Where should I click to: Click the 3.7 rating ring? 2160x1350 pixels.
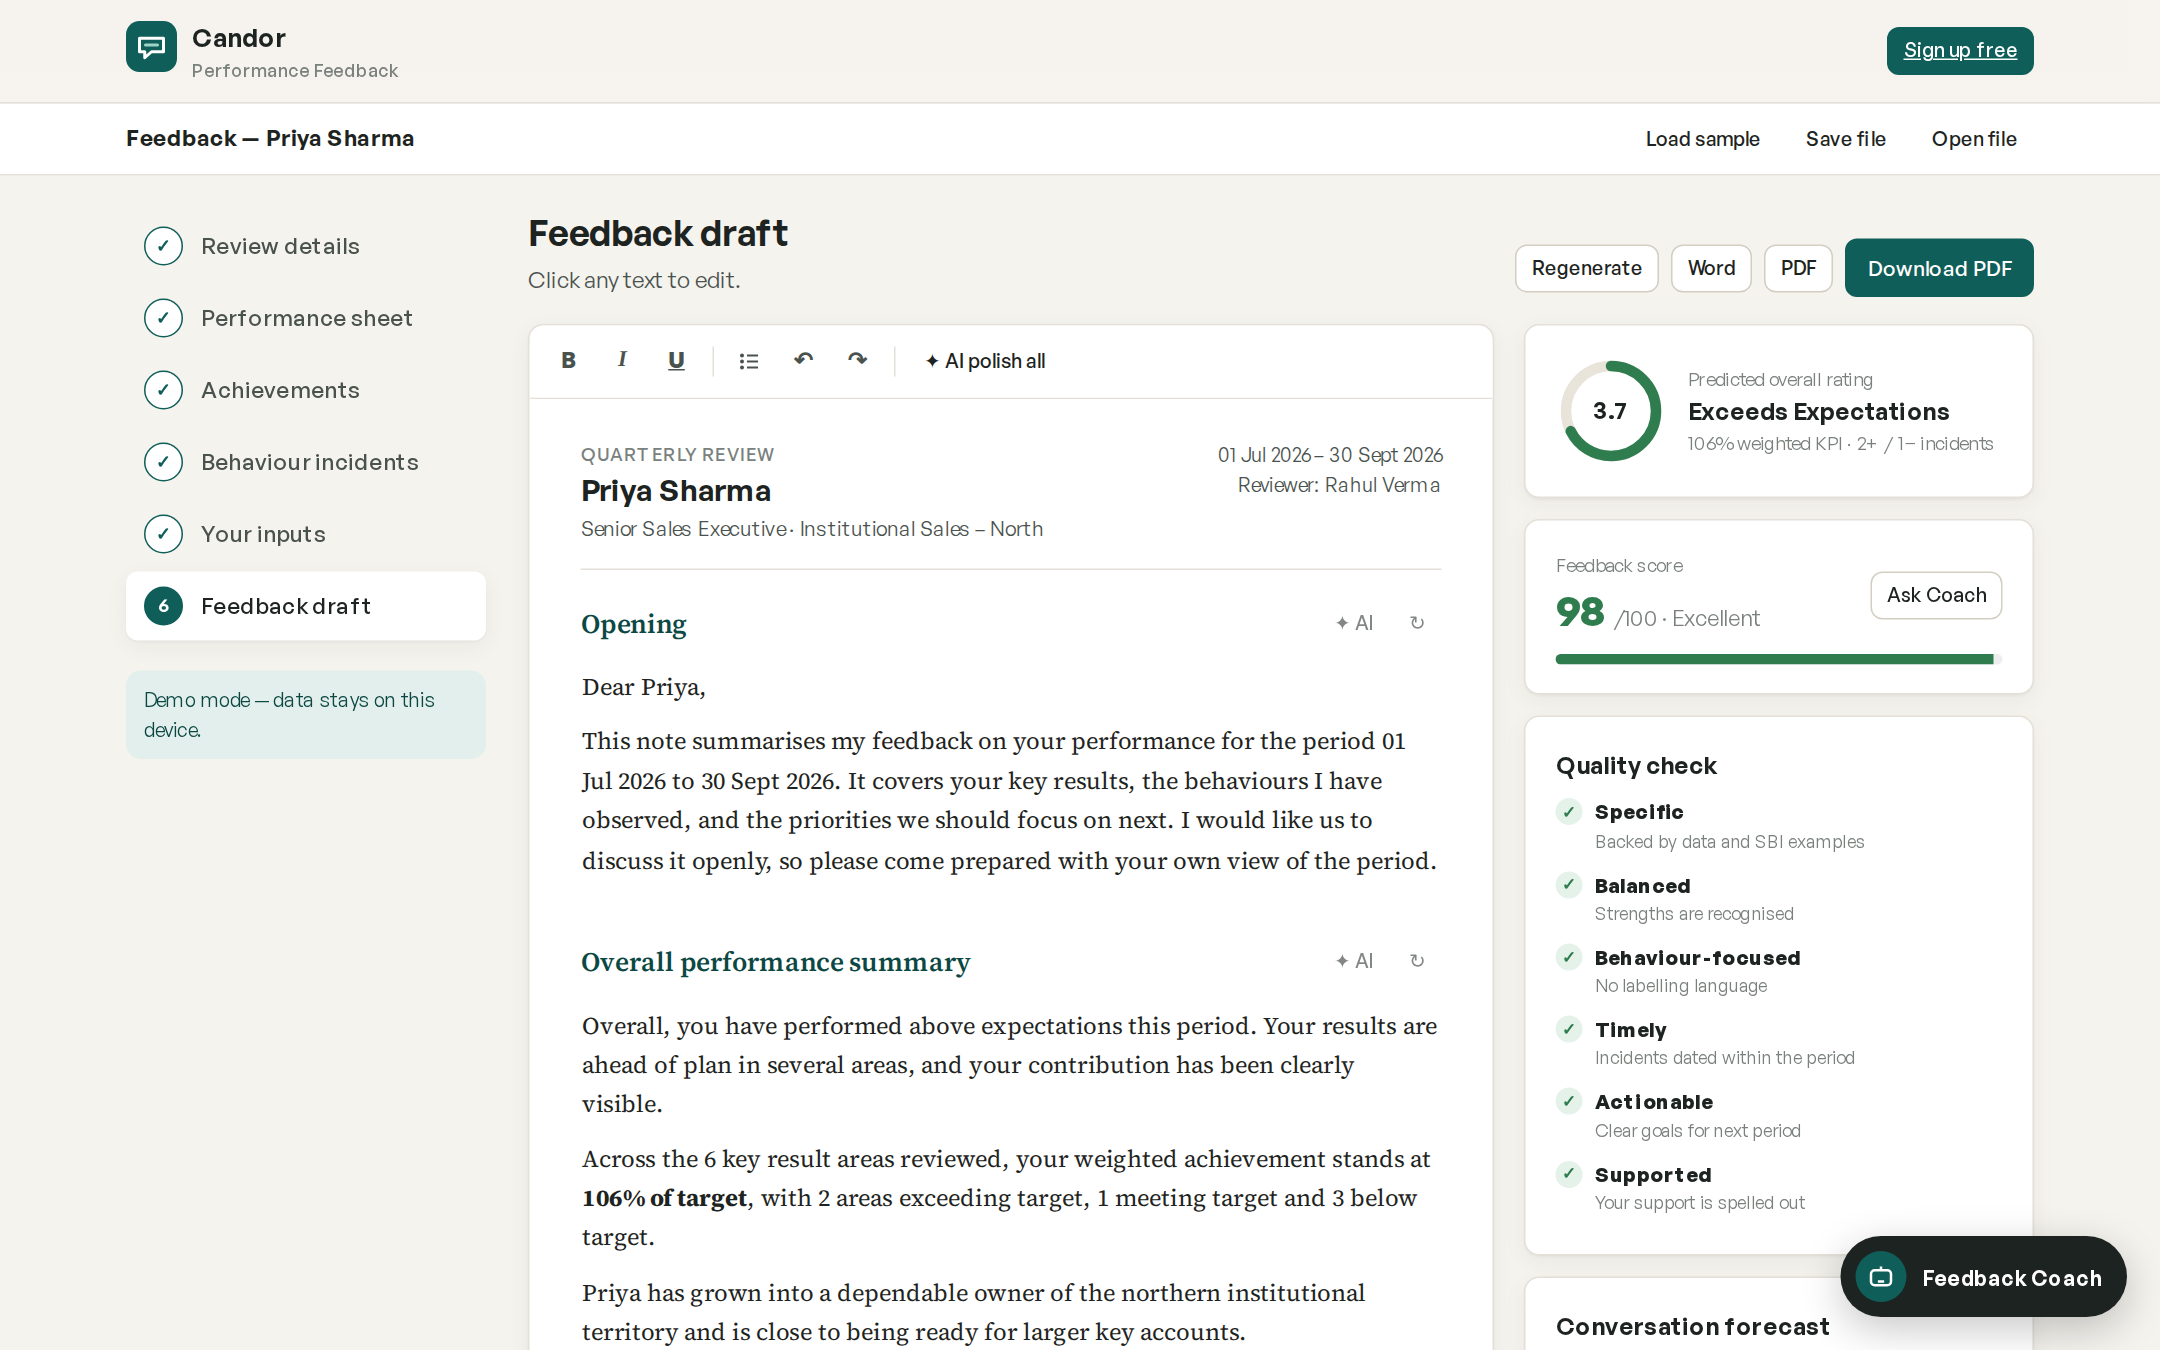pyautogui.click(x=1610, y=411)
